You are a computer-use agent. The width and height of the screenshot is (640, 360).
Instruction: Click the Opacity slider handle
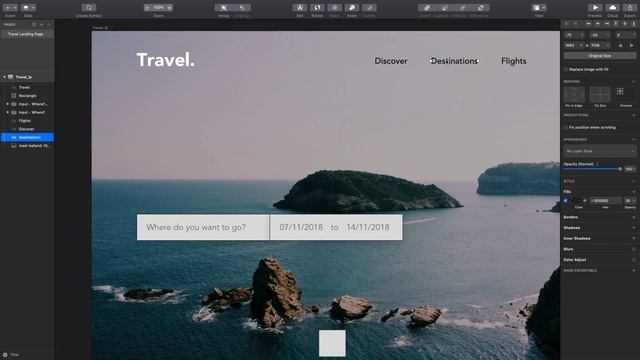coord(620,169)
